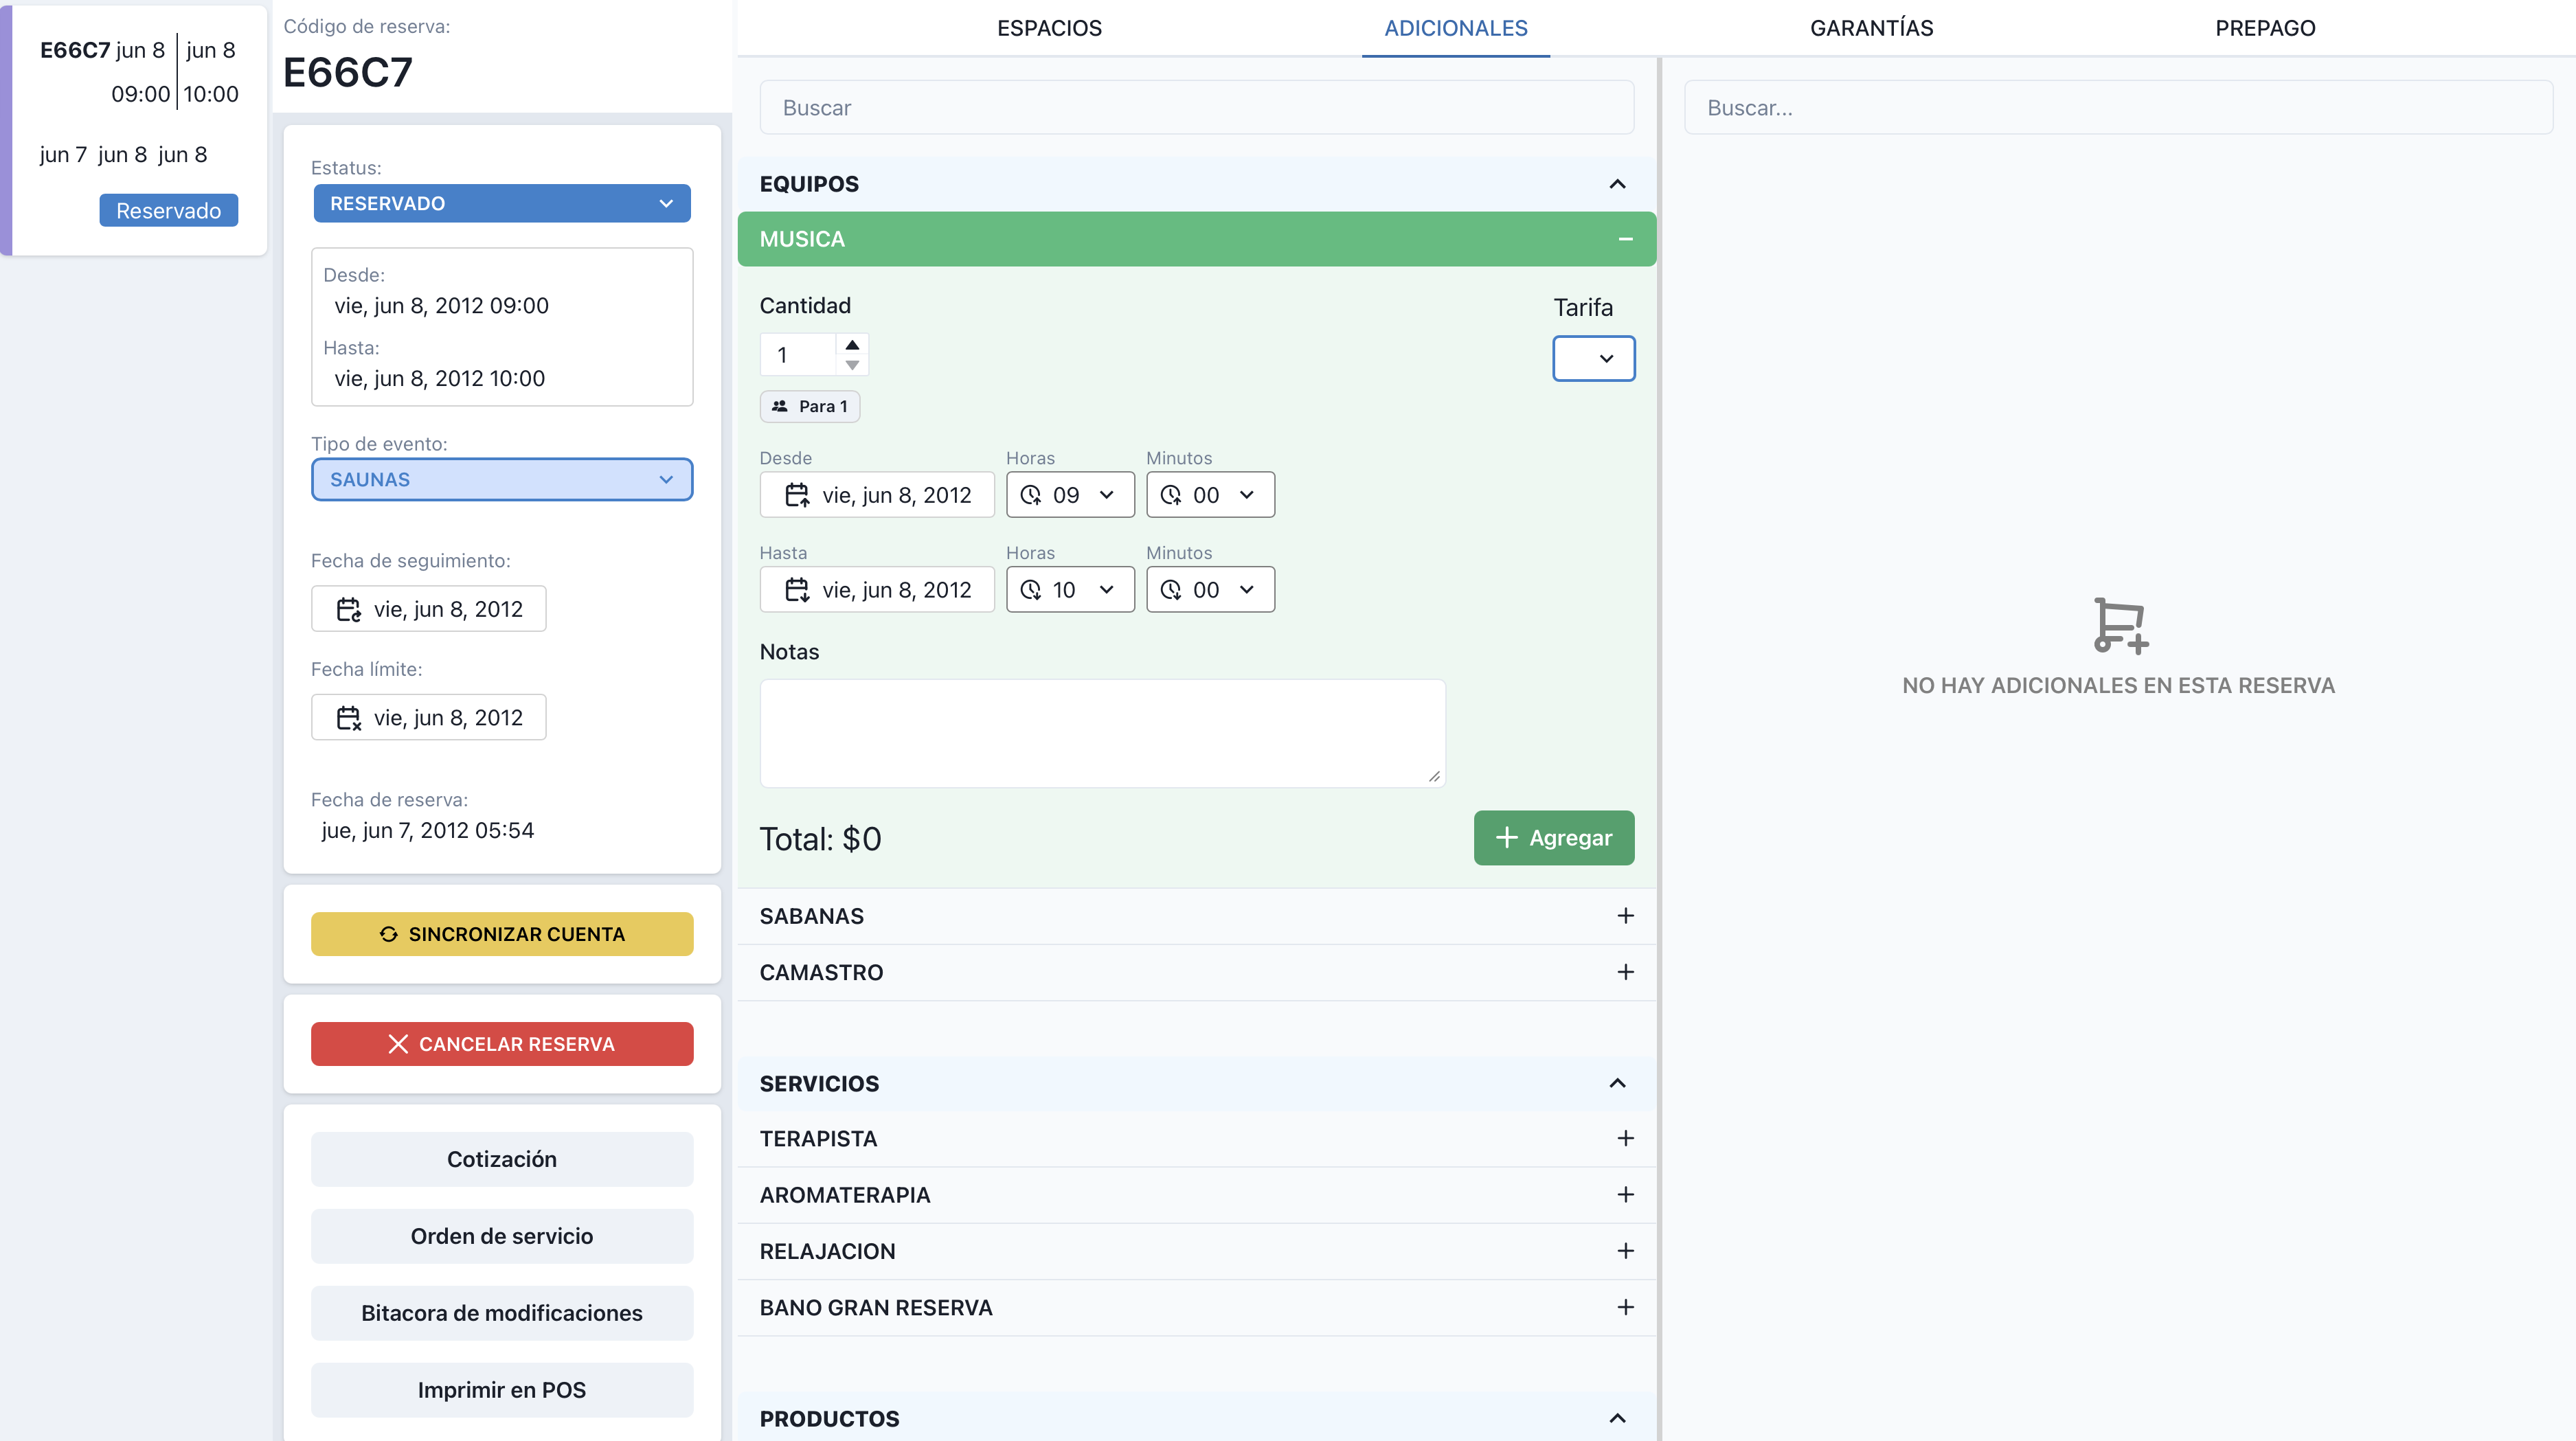
Task: Switch to the ESPACIOS tab
Action: click(1049, 28)
